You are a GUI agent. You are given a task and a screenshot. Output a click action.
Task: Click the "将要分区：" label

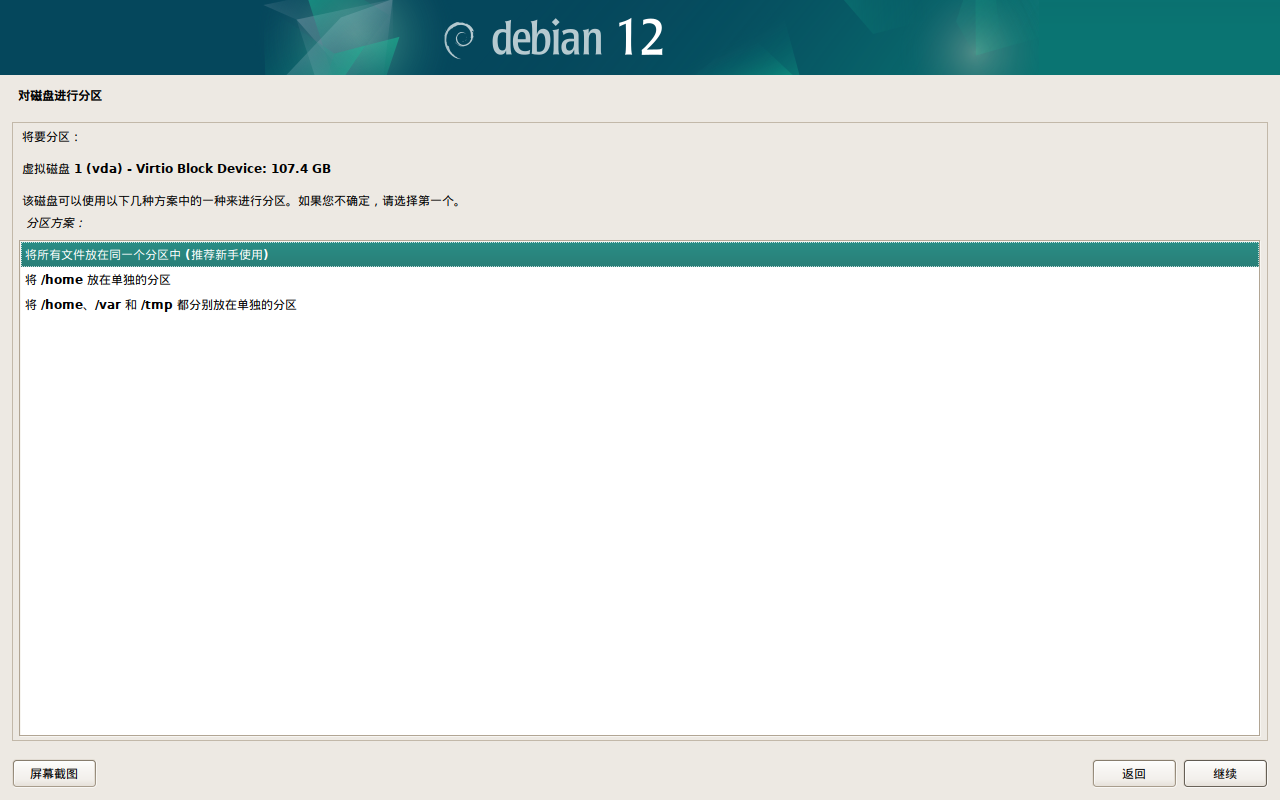click(x=51, y=137)
